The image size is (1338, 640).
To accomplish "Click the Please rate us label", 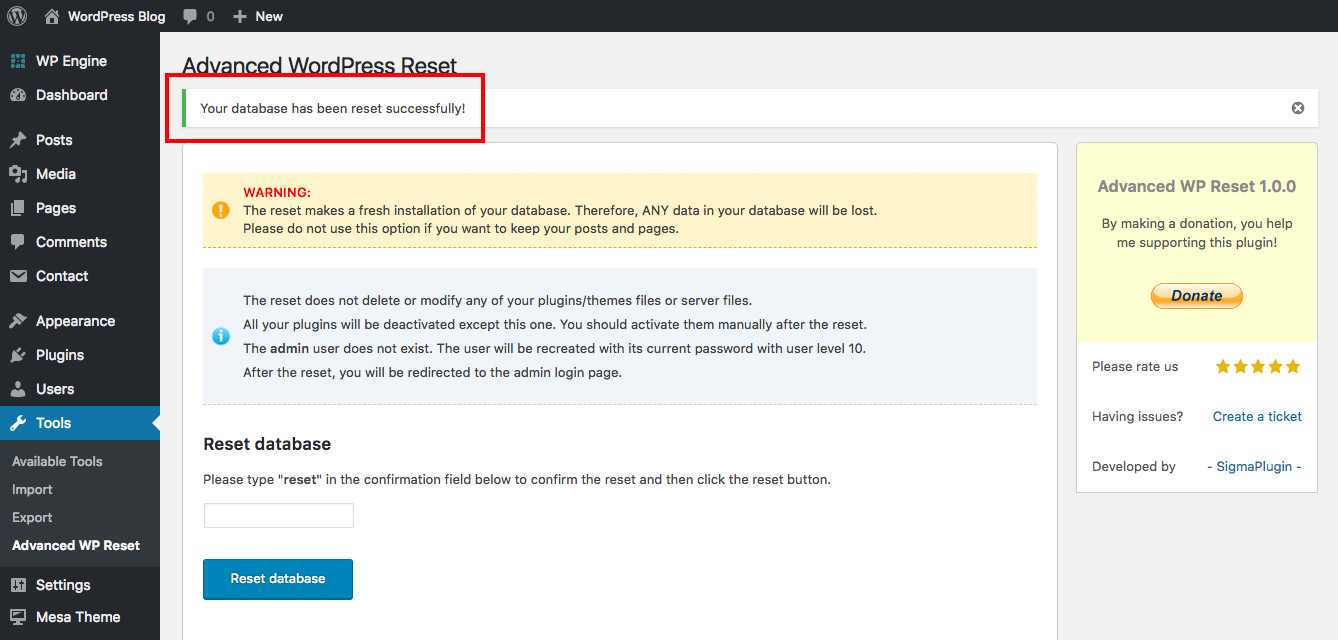I will tap(1135, 367).
